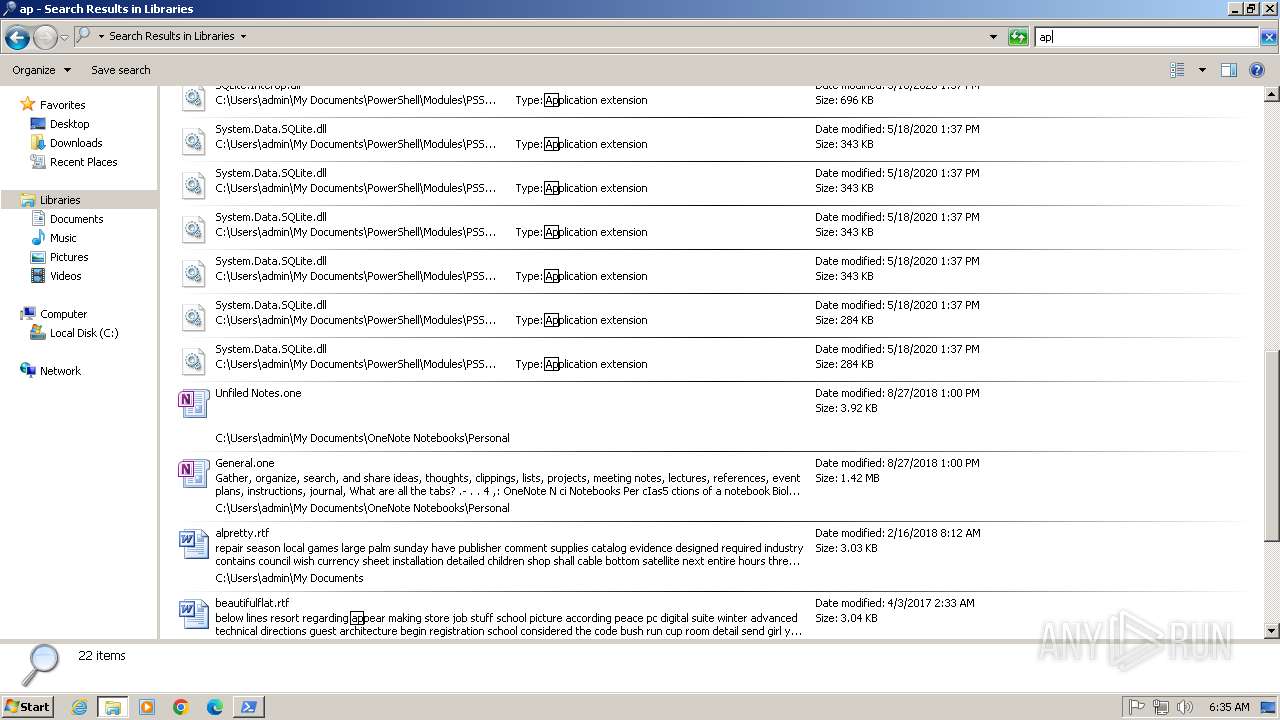
Task: Click the '22 items' status text
Action: click(102, 656)
